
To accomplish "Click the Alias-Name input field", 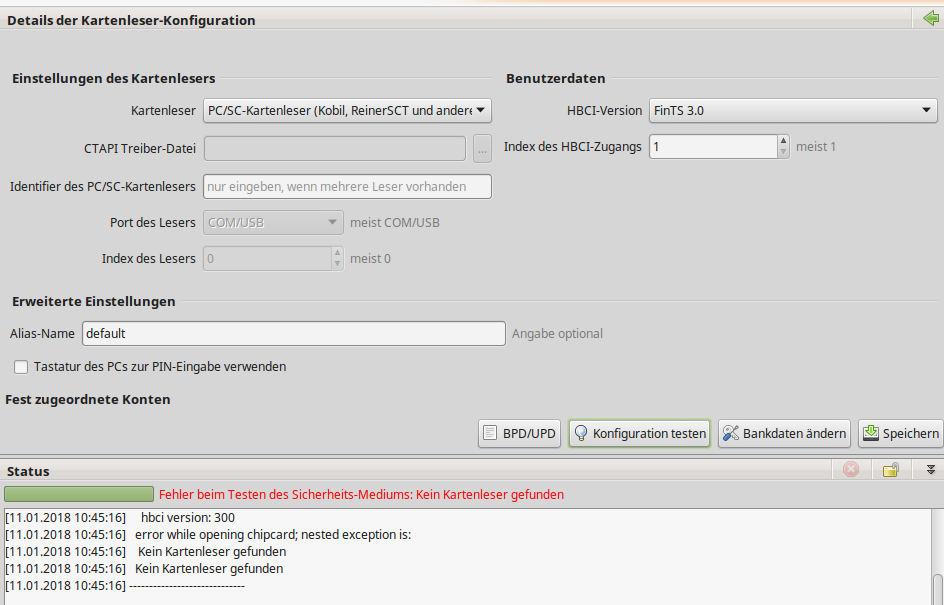I will (x=293, y=333).
